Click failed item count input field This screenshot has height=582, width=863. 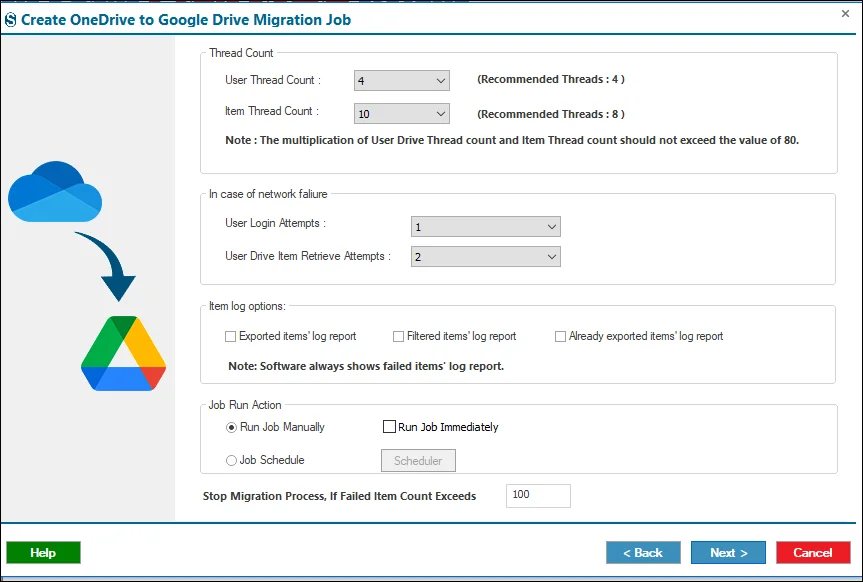click(x=538, y=496)
